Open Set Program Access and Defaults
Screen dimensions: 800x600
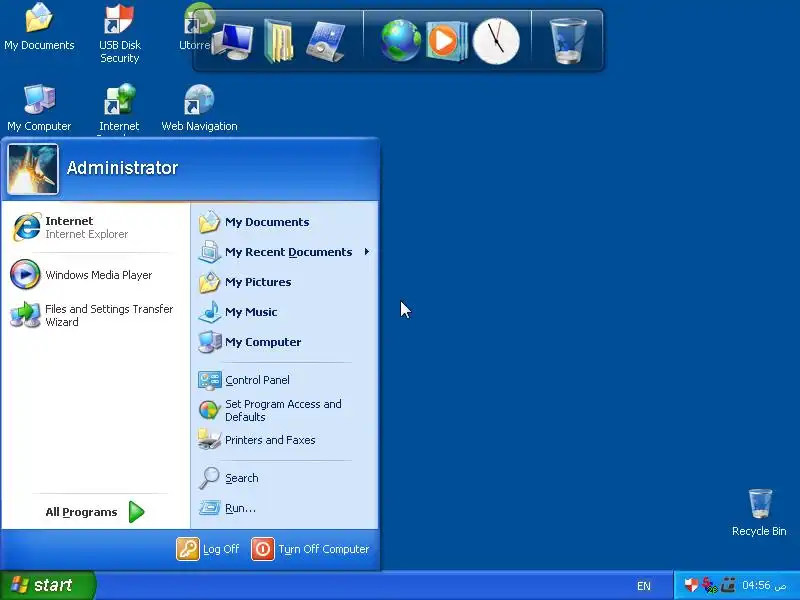(x=284, y=410)
